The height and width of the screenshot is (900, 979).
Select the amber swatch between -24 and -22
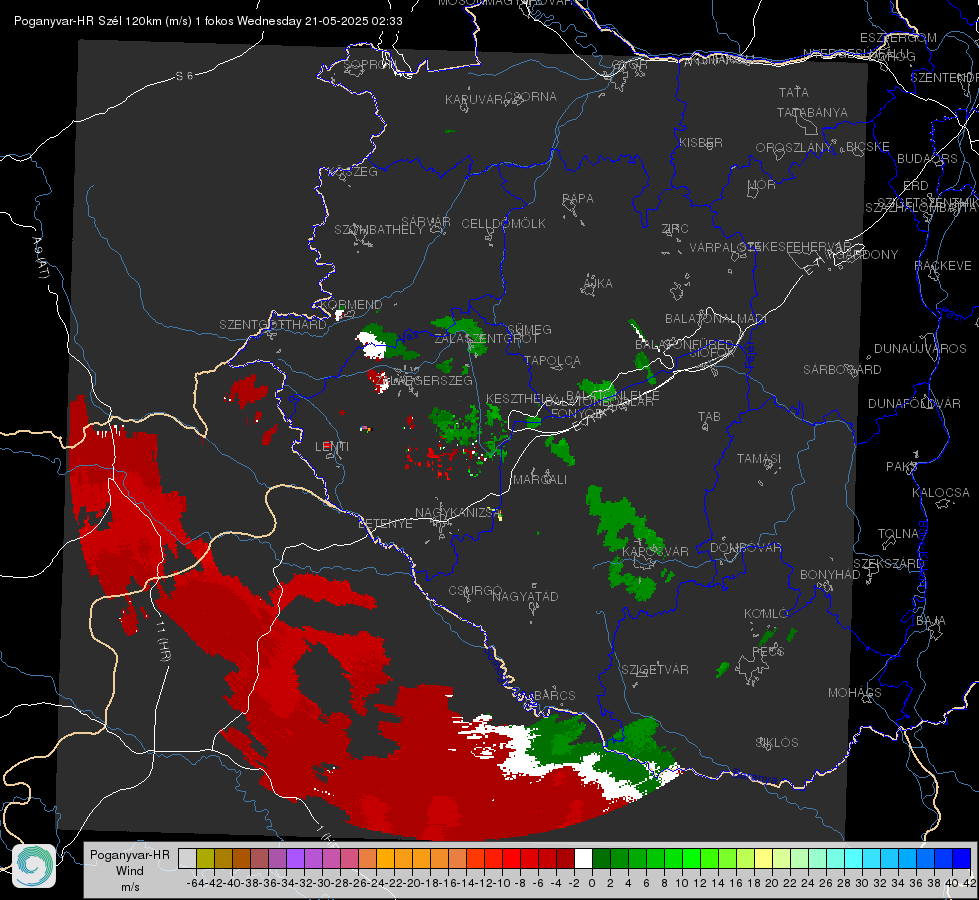coord(385,859)
